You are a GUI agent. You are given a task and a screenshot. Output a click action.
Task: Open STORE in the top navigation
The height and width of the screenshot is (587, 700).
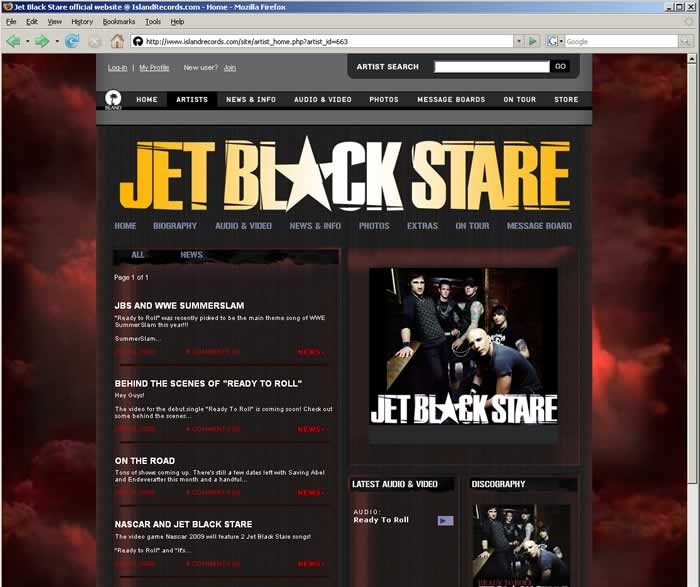(566, 100)
